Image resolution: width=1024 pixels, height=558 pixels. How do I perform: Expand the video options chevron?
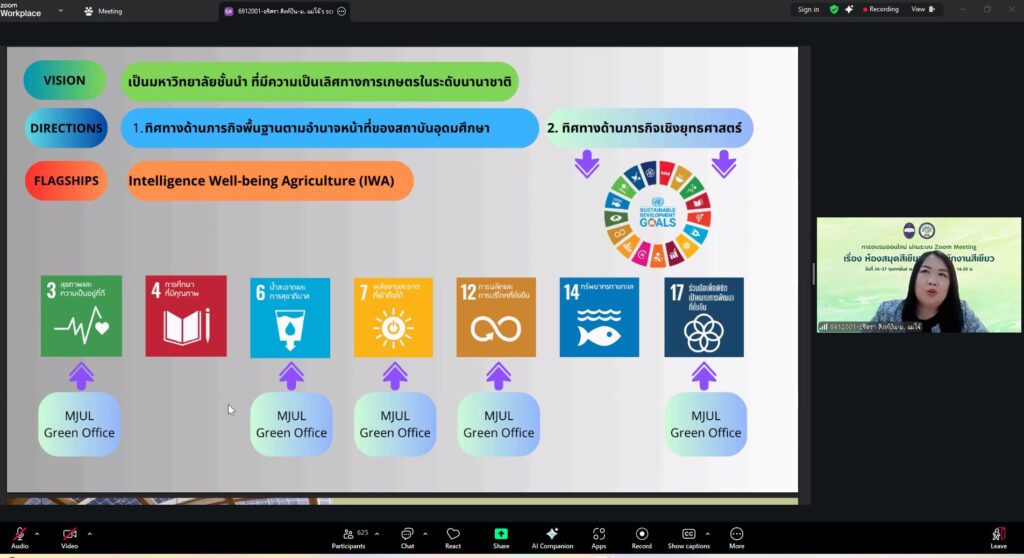point(89,533)
